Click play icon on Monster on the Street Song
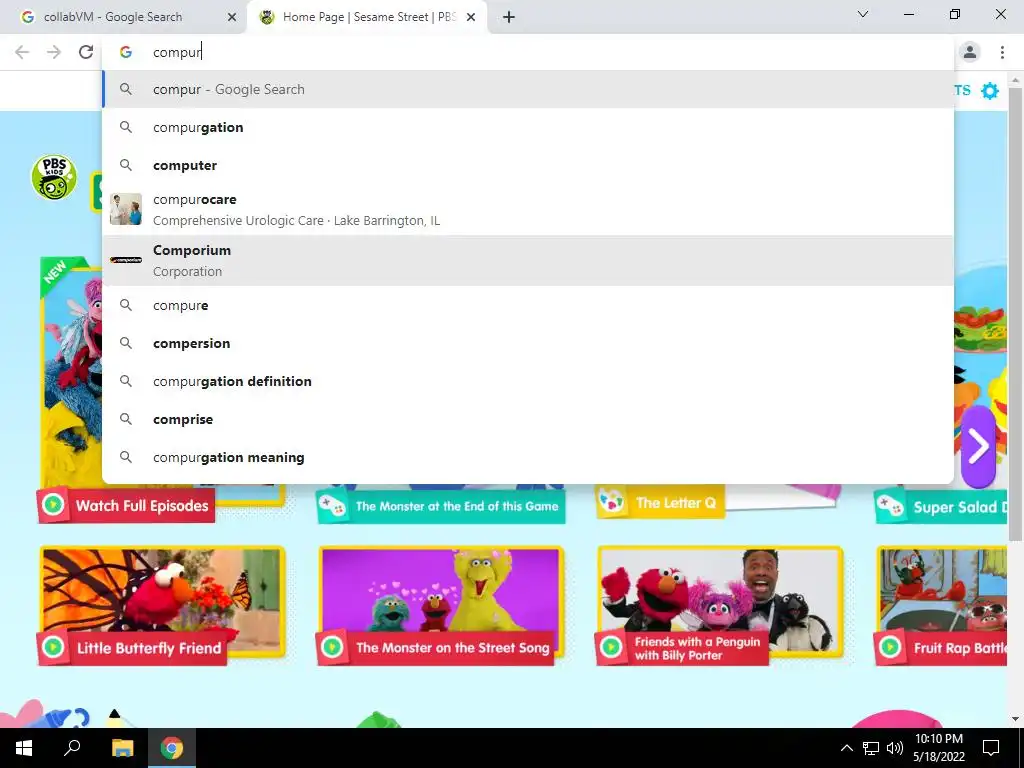Screen dimensions: 1024x768 click(332, 647)
